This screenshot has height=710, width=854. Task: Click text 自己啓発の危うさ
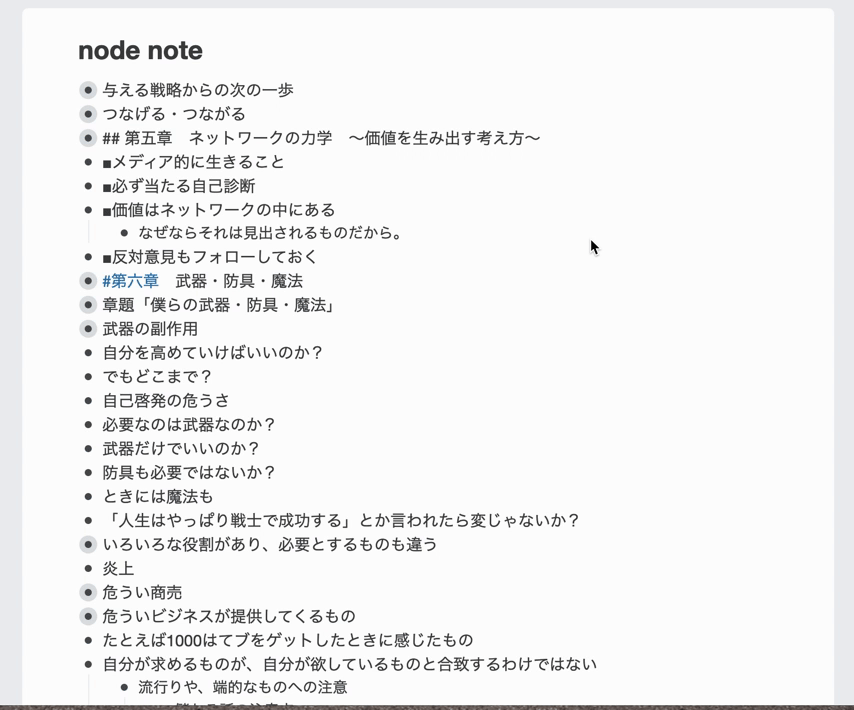click(166, 401)
